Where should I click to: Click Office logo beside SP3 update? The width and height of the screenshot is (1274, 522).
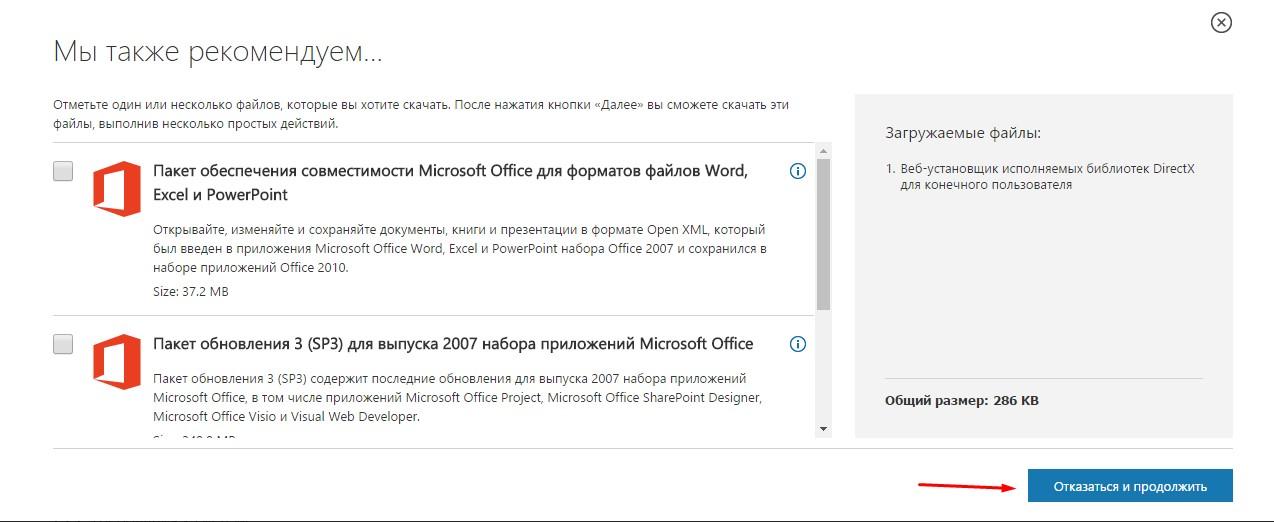(x=116, y=361)
